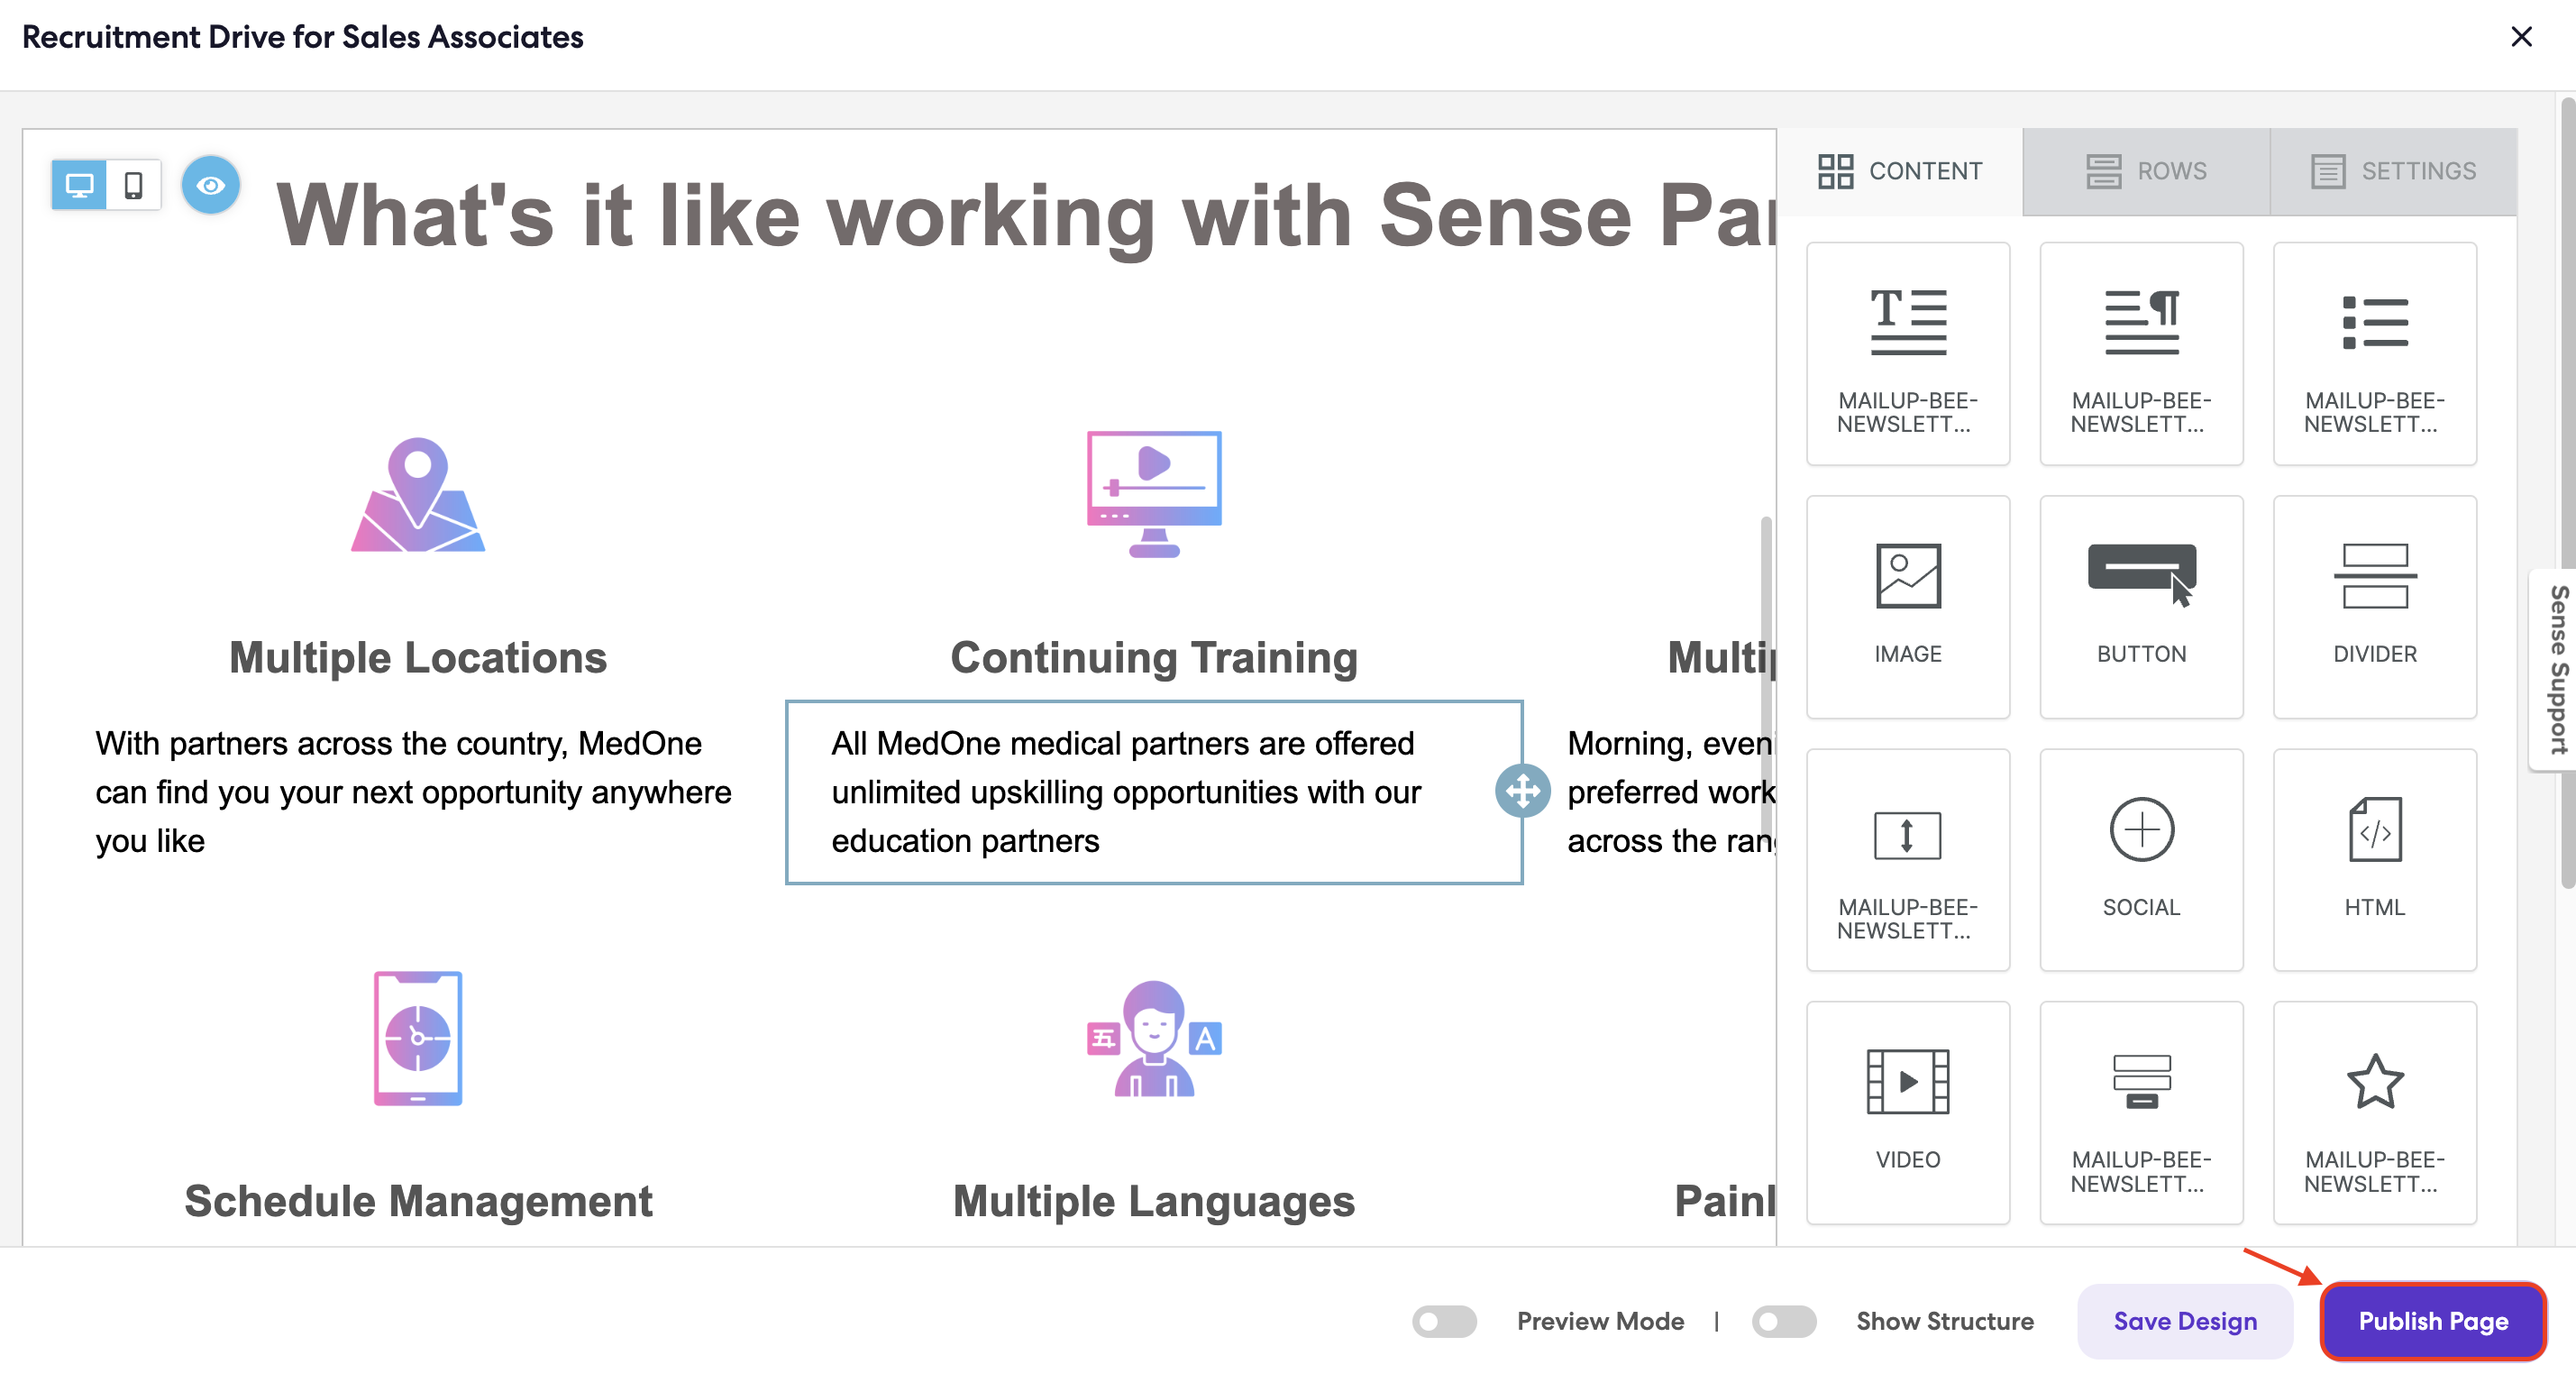Select the HTML content block
The height and width of the screenshot is (1392, 2576).
[x=2374, y=859]
